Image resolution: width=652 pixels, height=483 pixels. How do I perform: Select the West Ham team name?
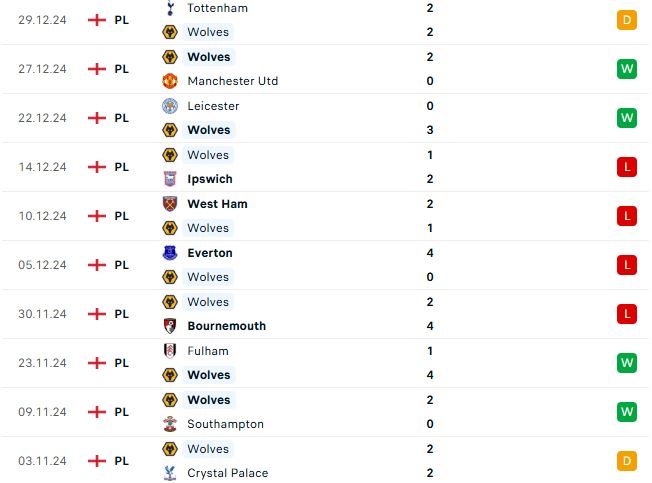click(217, 204)
